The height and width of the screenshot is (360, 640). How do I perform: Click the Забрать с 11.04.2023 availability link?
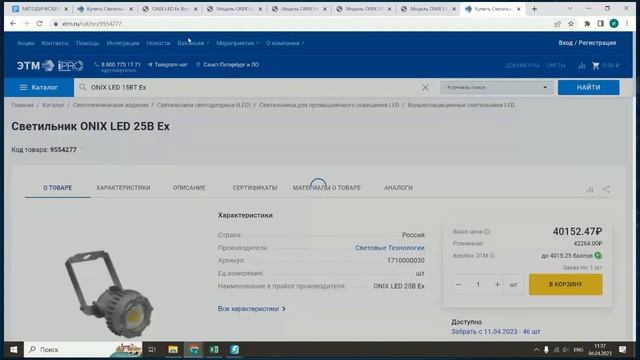(x=496, y=332)
